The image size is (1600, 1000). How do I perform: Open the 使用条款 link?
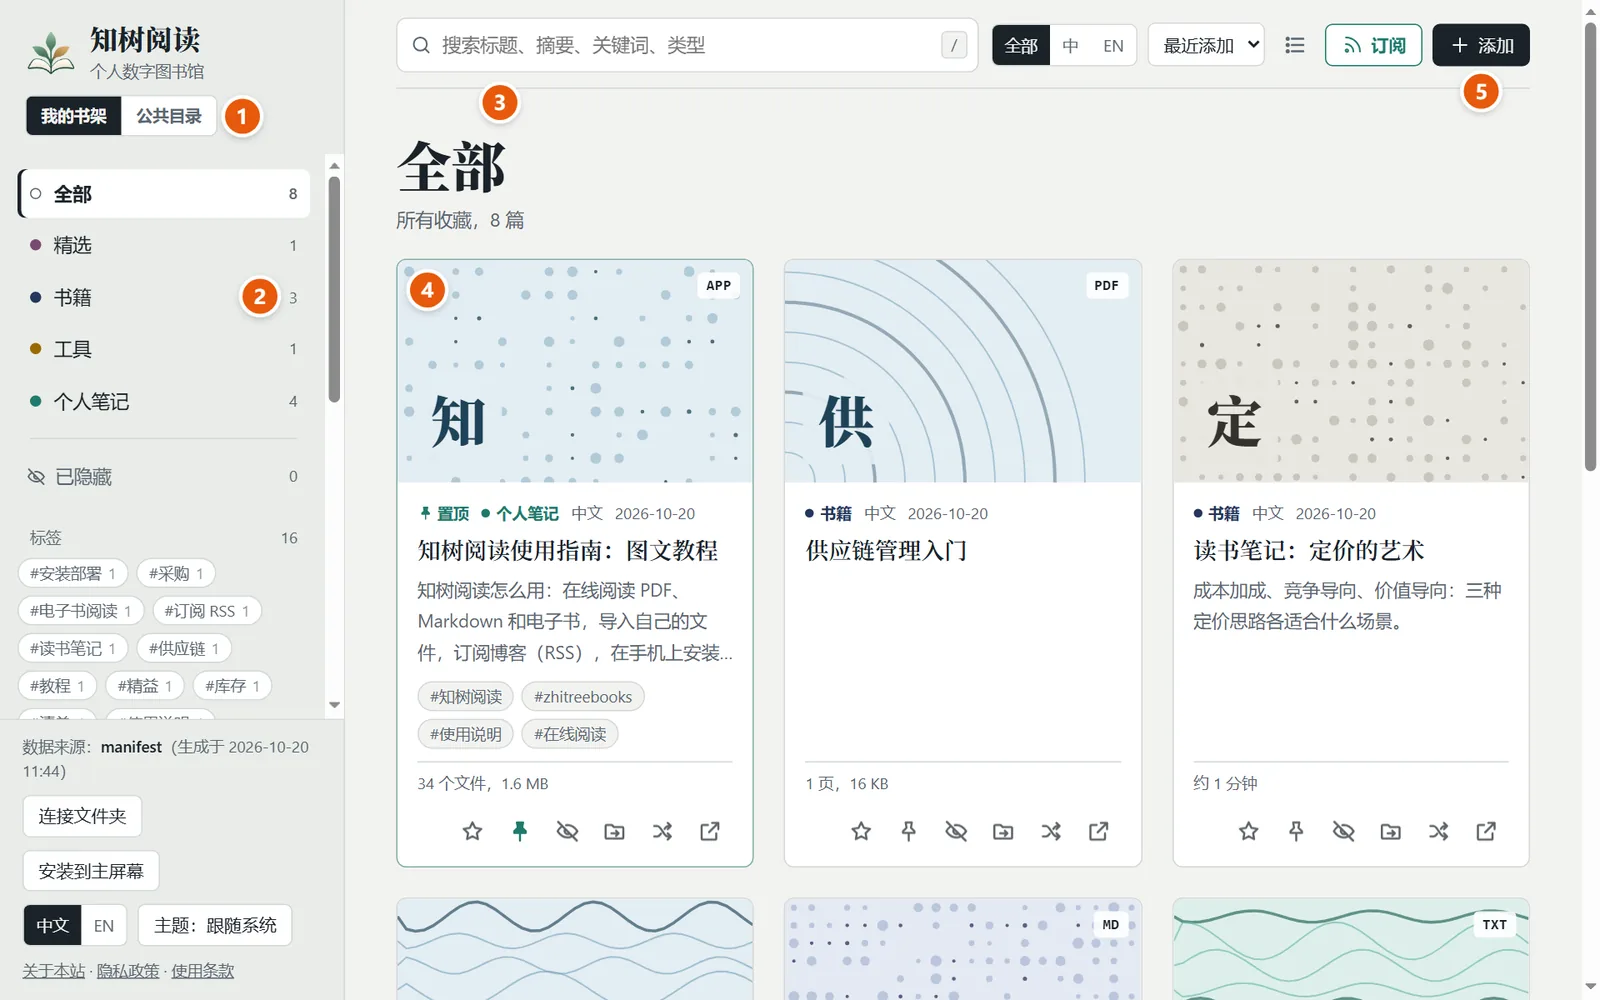click(202, 971)
